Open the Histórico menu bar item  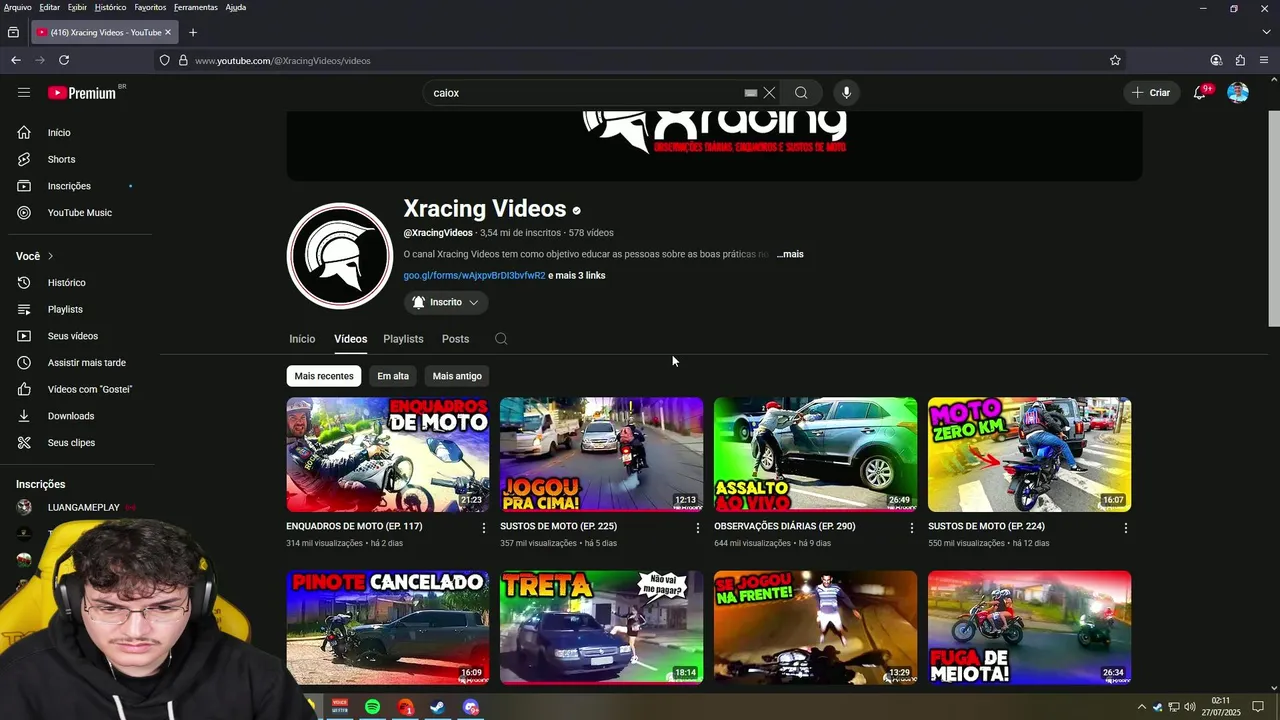click(110, 7)
